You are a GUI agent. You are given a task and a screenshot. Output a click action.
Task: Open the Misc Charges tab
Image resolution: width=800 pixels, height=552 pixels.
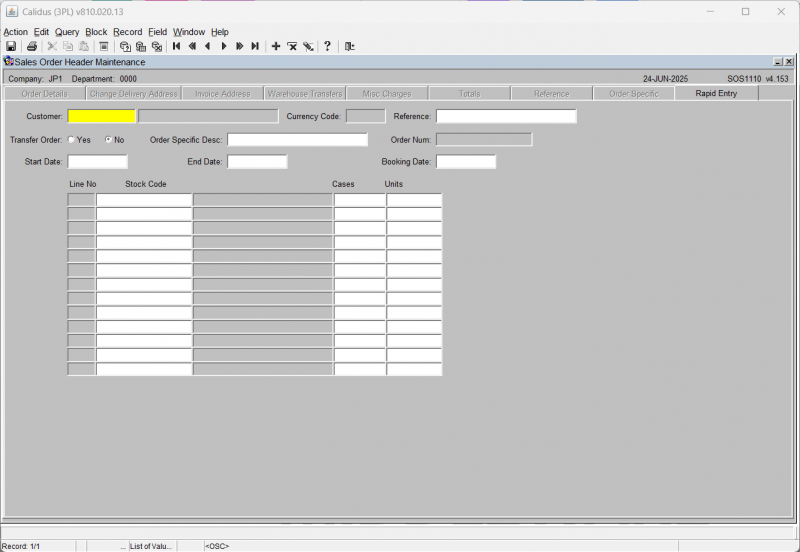pyautogui.click(x=387, y=94)
